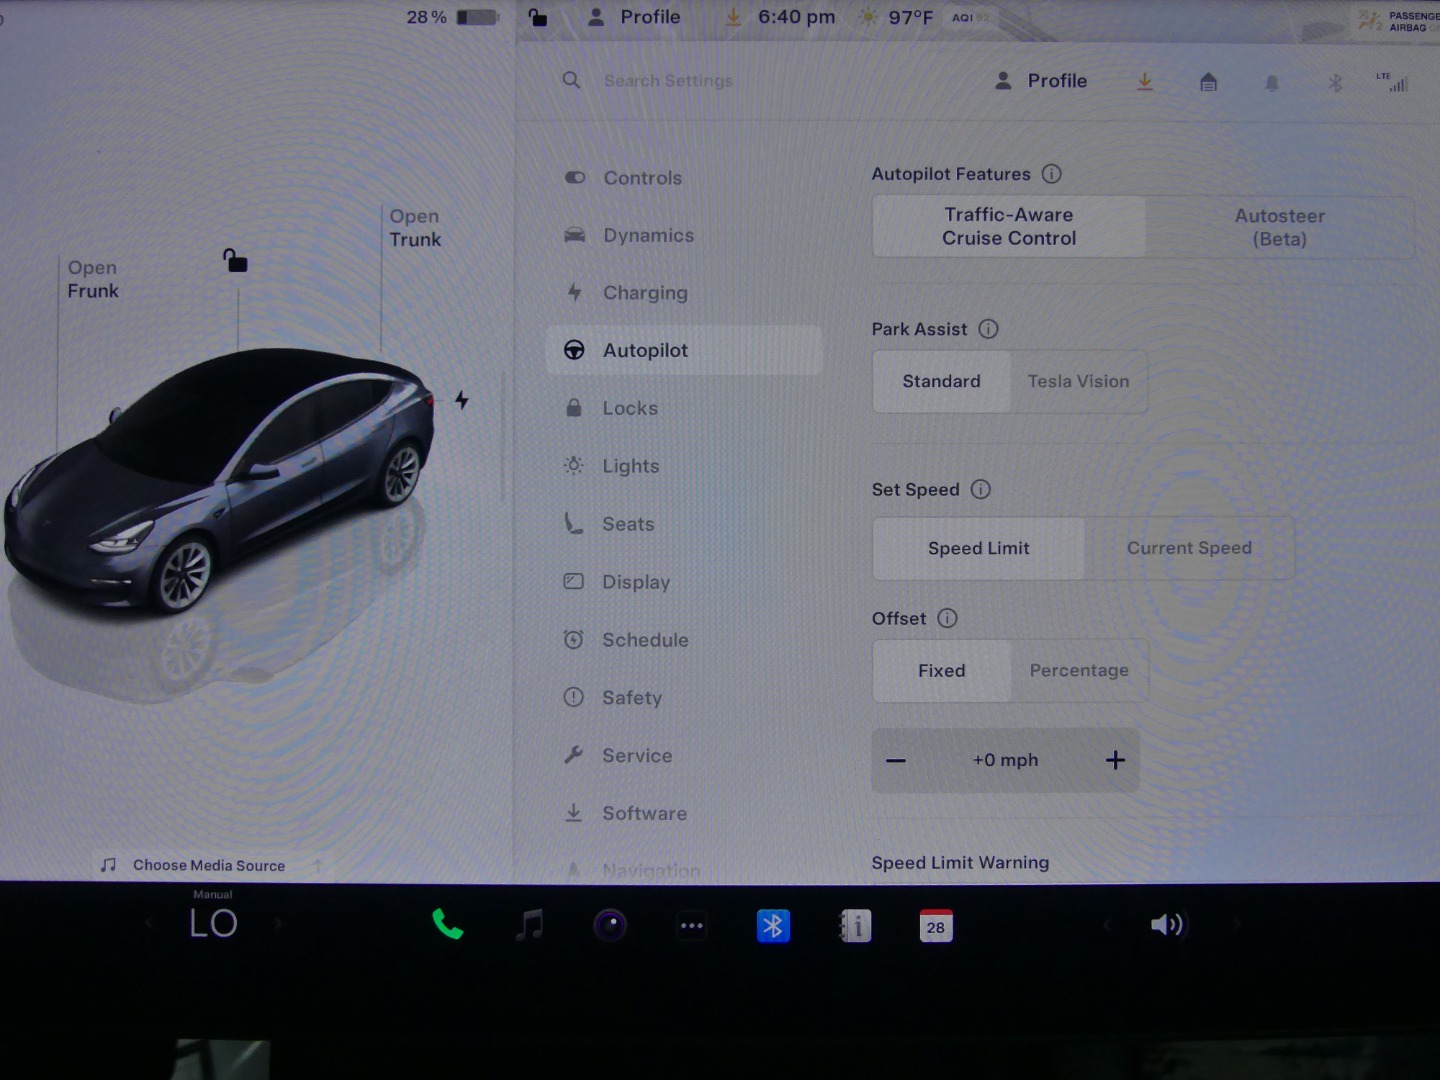
Task: Focus the Search Settings field
Action: [x=668, y=81]
